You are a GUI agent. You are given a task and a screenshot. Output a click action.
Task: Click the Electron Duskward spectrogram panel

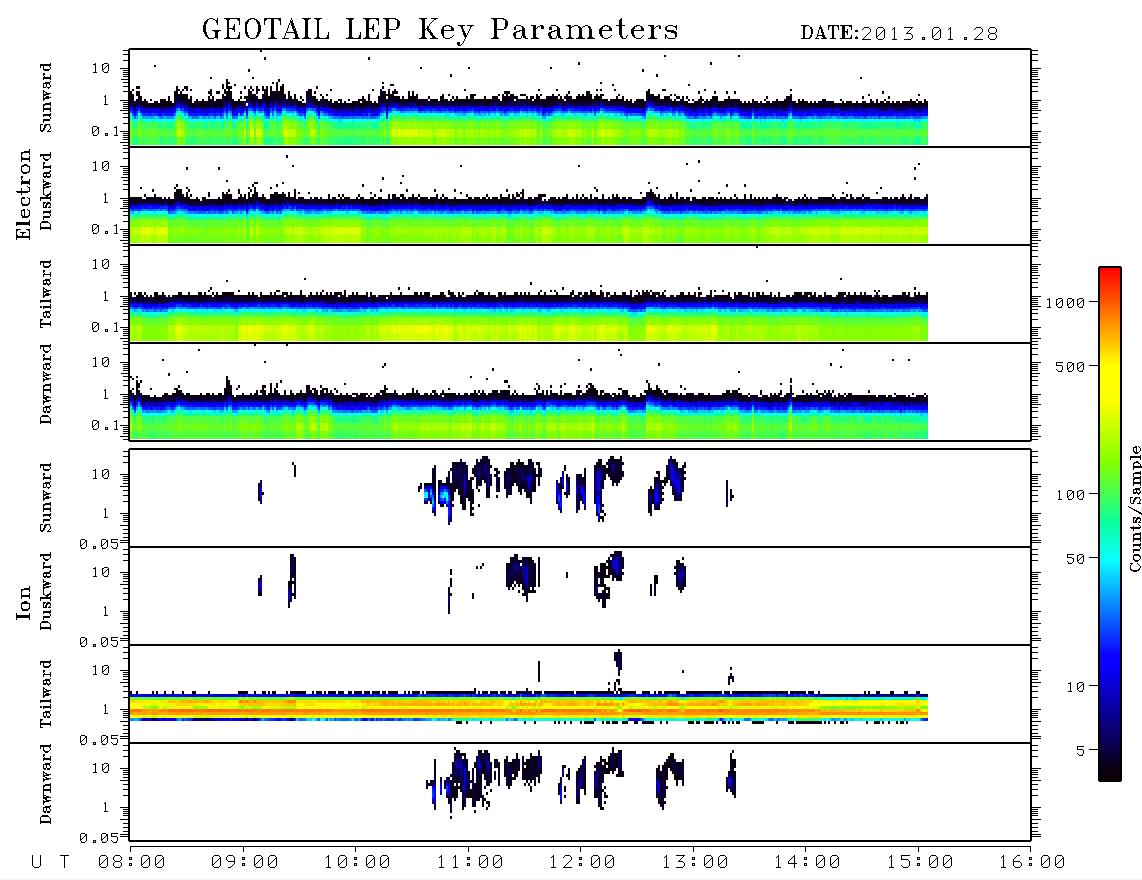[580, 195]
